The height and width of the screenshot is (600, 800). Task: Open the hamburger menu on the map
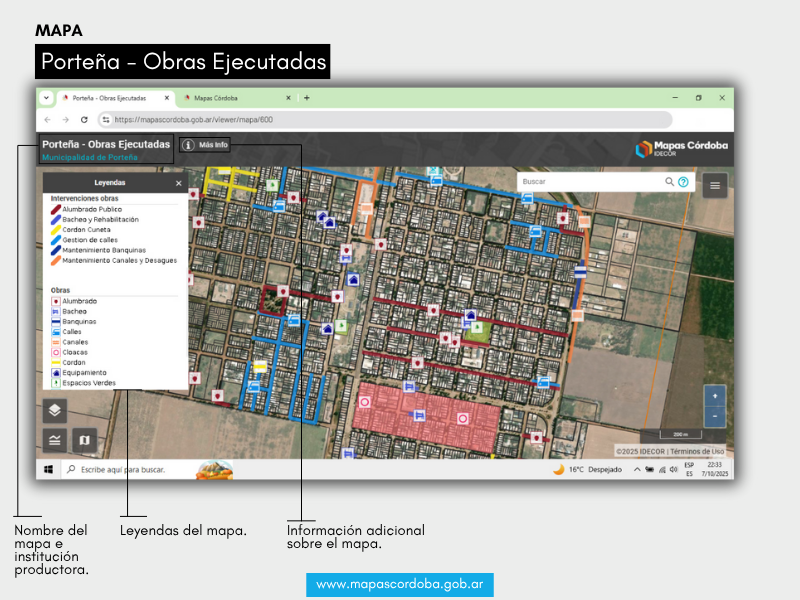click(x=714, y=185)
